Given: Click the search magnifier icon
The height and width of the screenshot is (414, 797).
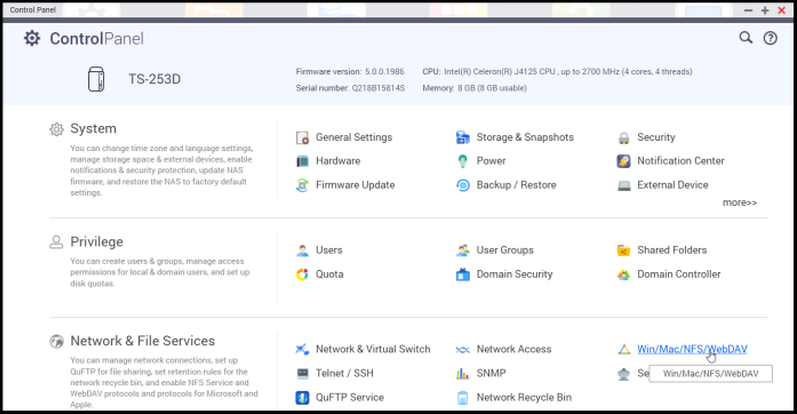Looking at the screenshot, I should pyautogui.click(x=746, y=38).
